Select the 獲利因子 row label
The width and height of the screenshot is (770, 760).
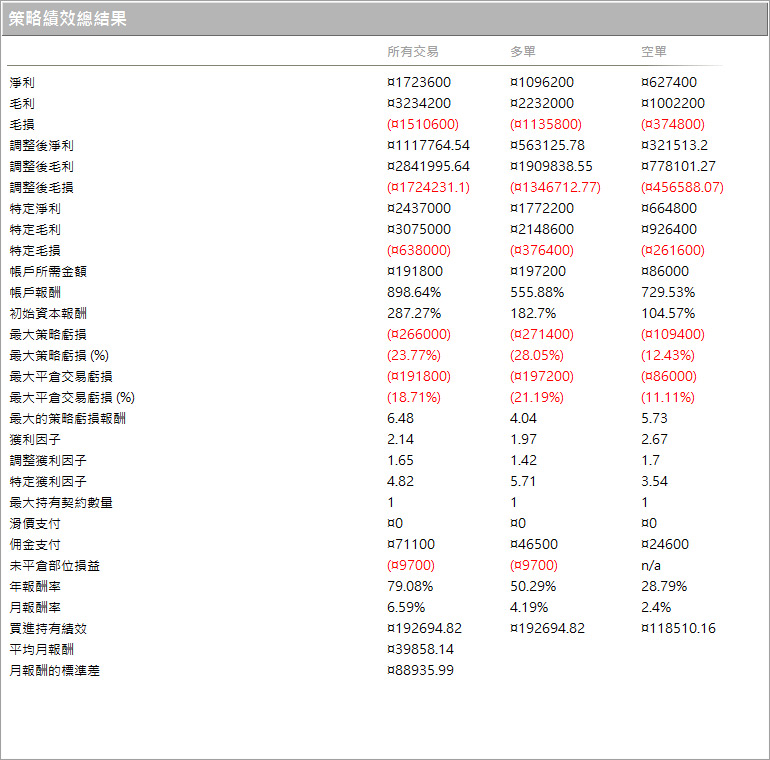click(x=35, y=440)
